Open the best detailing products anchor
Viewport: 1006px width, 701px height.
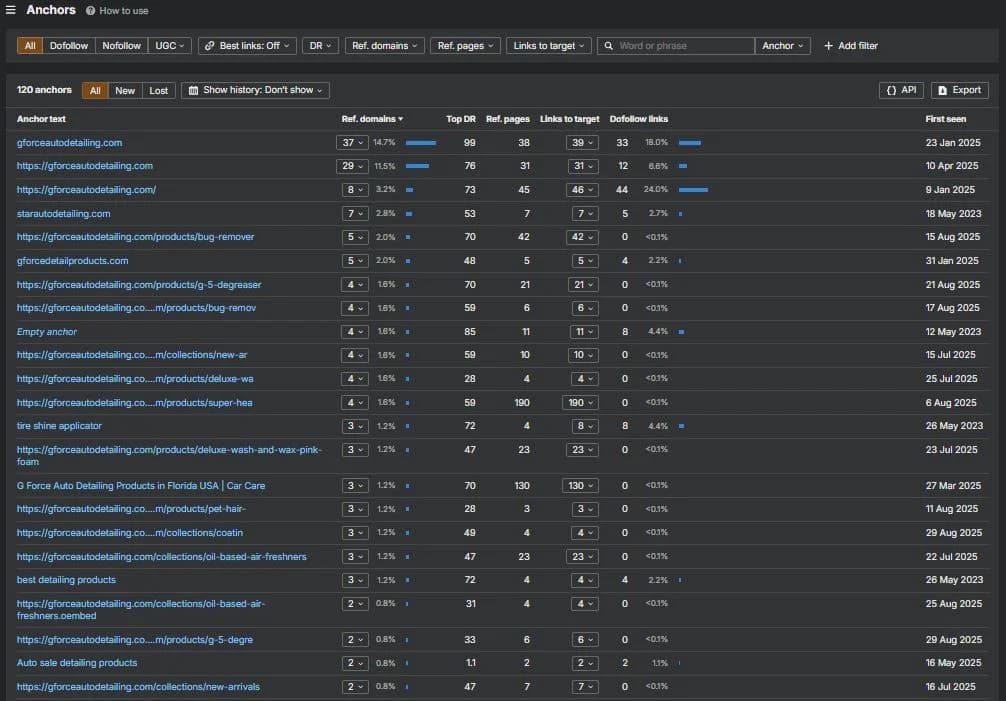click(x=66, y=580)
